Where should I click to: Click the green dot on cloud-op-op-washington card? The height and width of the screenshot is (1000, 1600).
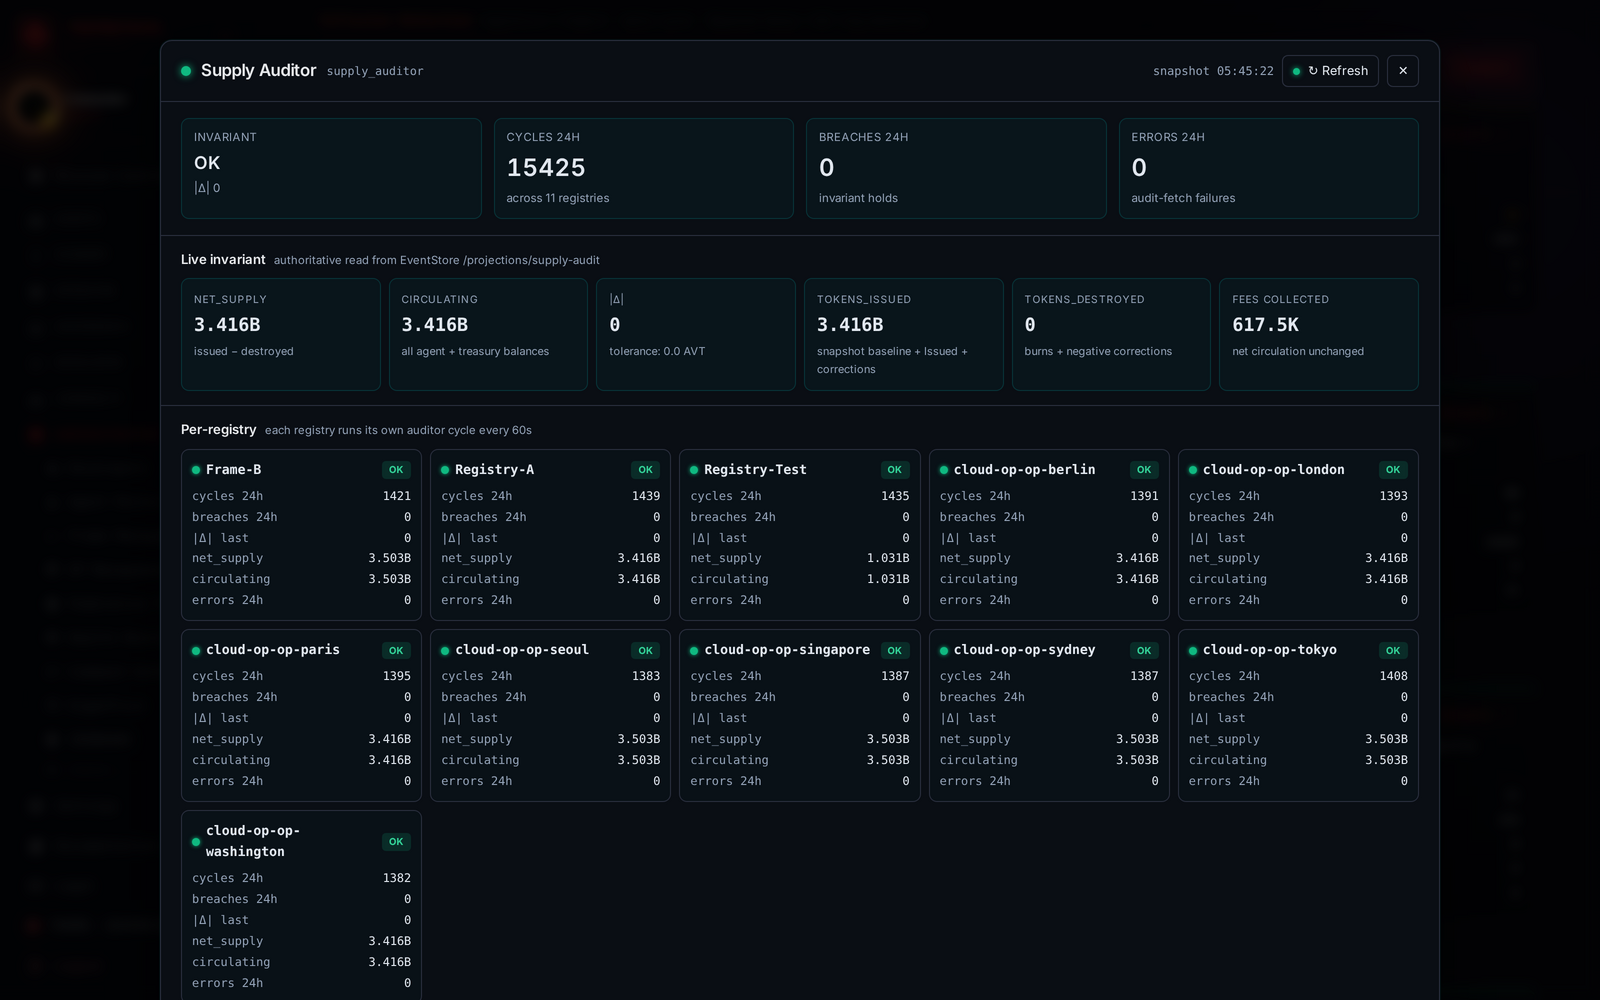[x=196, y=842]
